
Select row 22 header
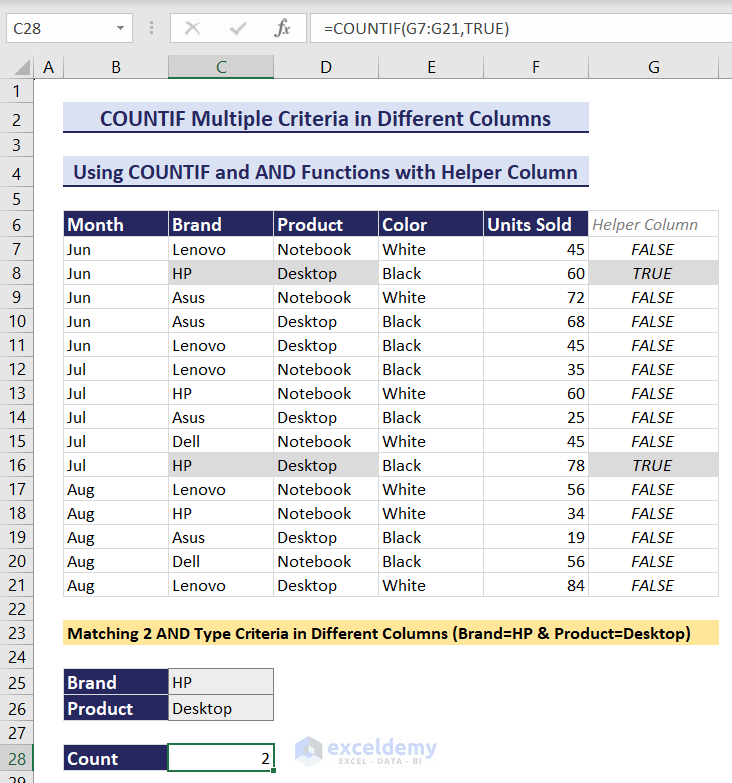[x=16, y=609]
